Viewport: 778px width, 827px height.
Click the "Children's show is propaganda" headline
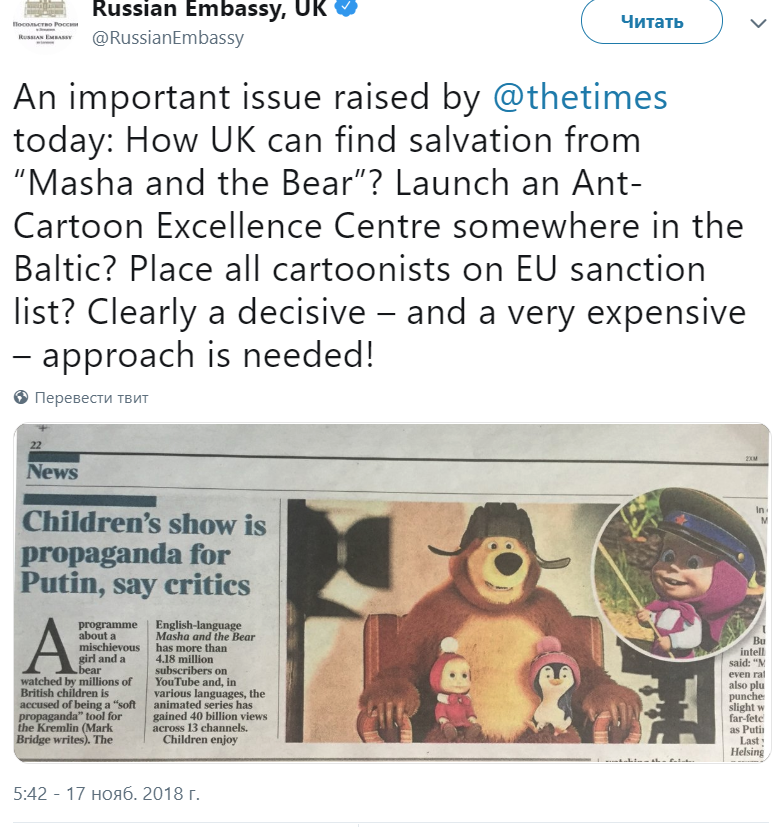pos(138,553)
